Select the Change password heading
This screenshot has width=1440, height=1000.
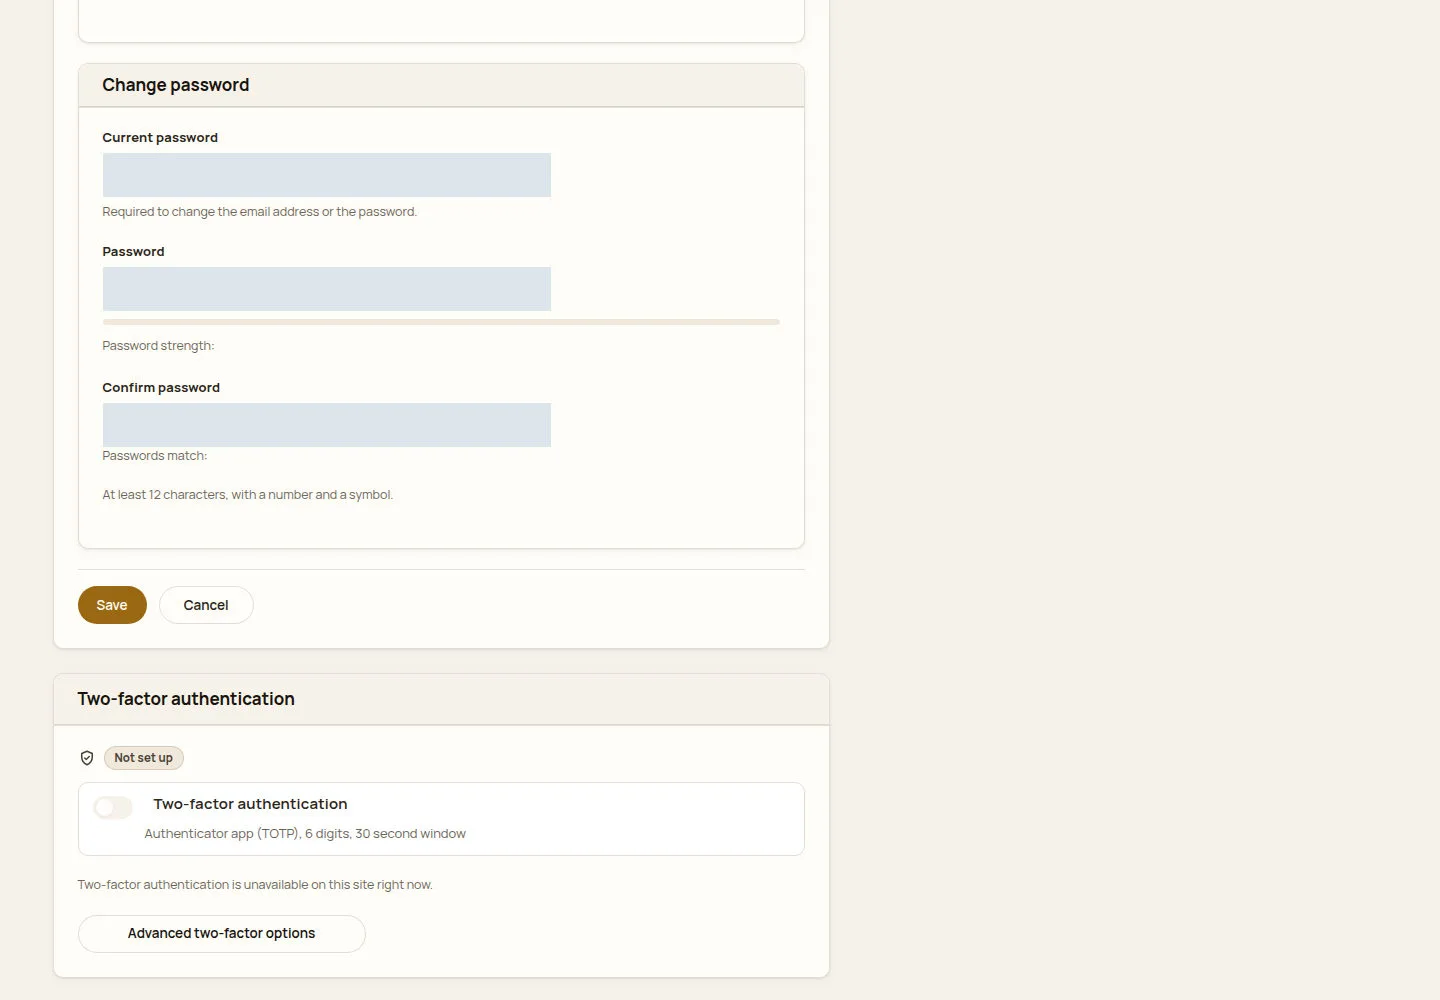pos(176,85)
